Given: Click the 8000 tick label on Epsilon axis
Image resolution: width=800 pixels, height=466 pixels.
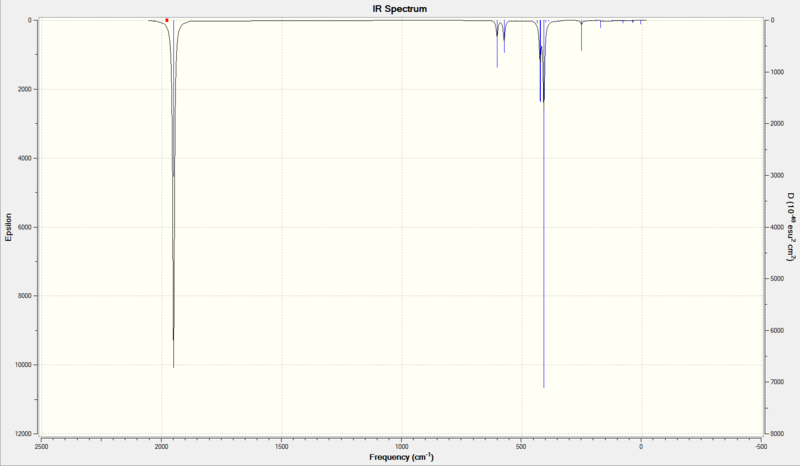Looking at the screenshot, I should click(25, 296).
